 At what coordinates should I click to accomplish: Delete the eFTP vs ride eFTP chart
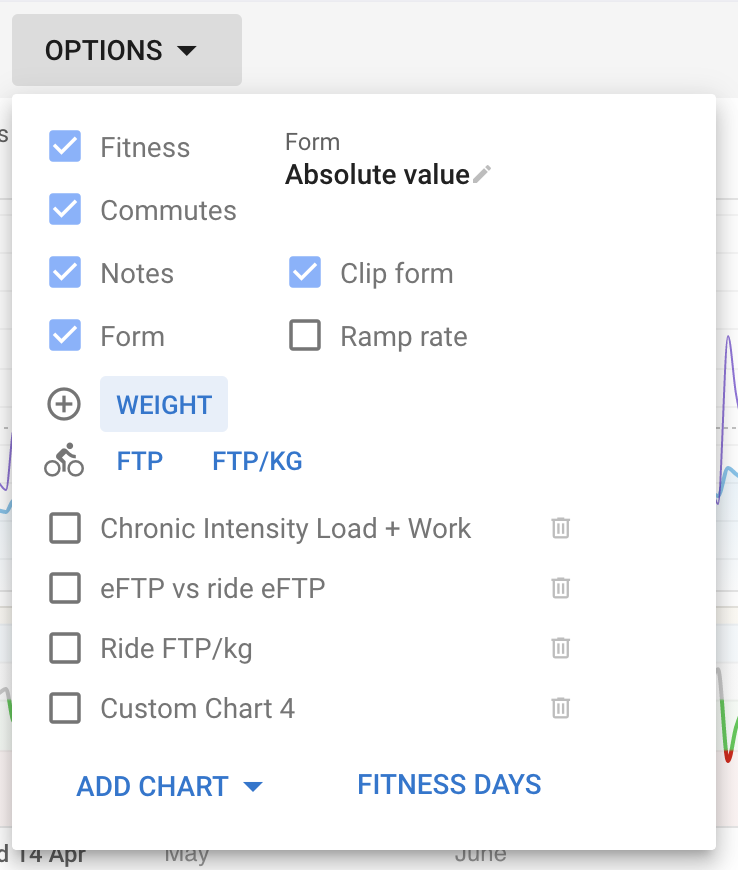click(560, 588)
